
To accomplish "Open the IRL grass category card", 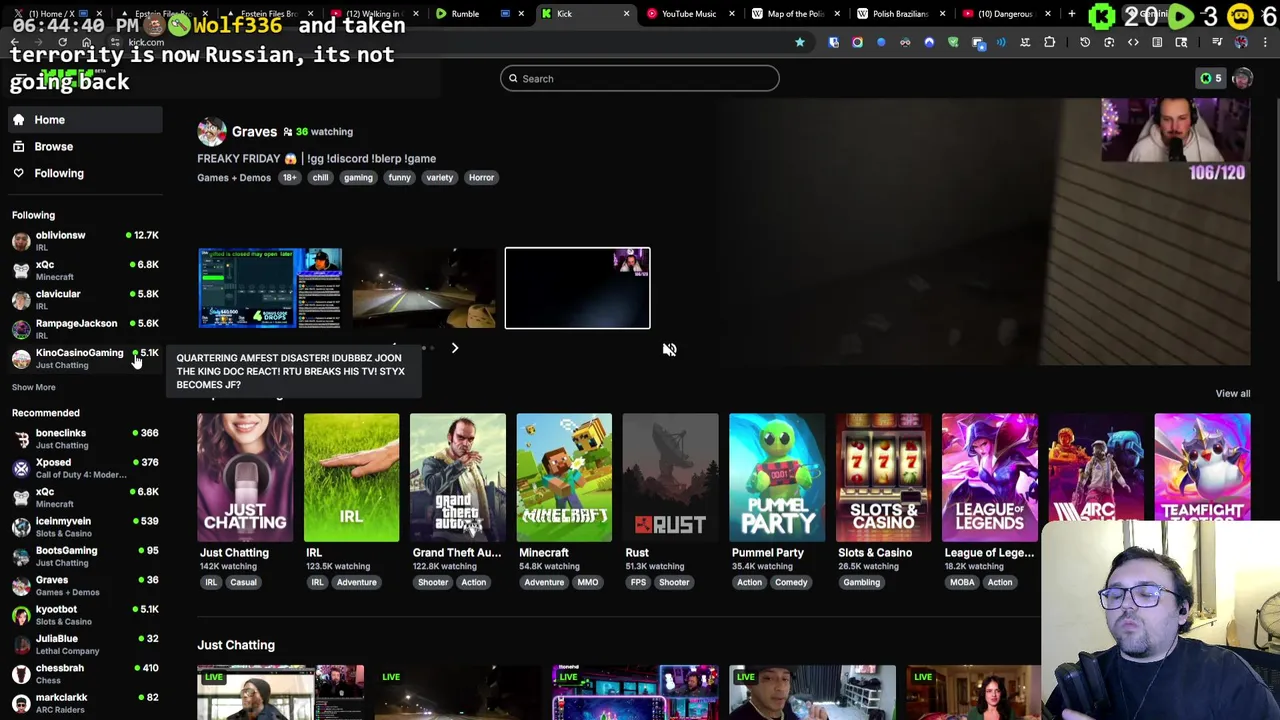I will 351,478.
